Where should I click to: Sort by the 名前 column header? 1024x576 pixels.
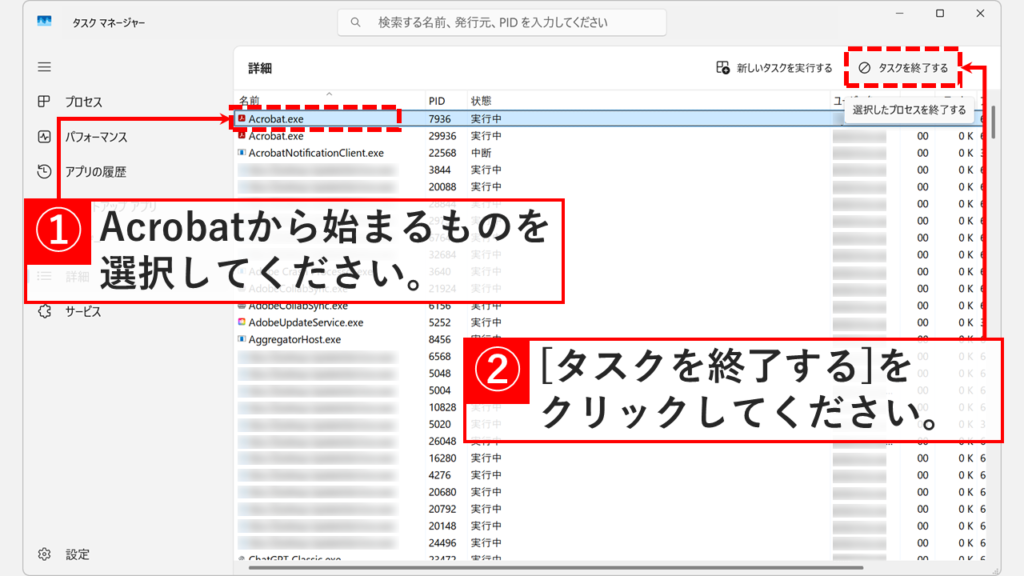[249, 101]
